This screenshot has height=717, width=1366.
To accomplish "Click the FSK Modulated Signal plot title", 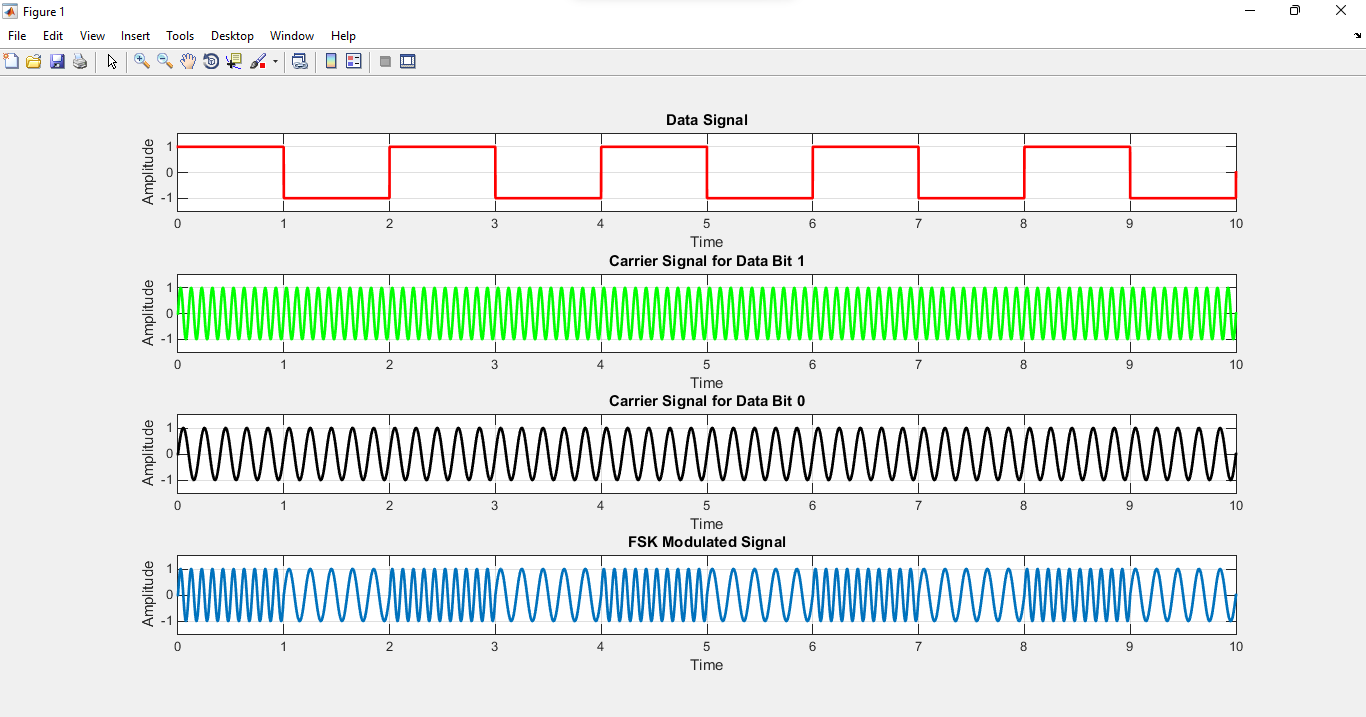I will pos(706,542).
